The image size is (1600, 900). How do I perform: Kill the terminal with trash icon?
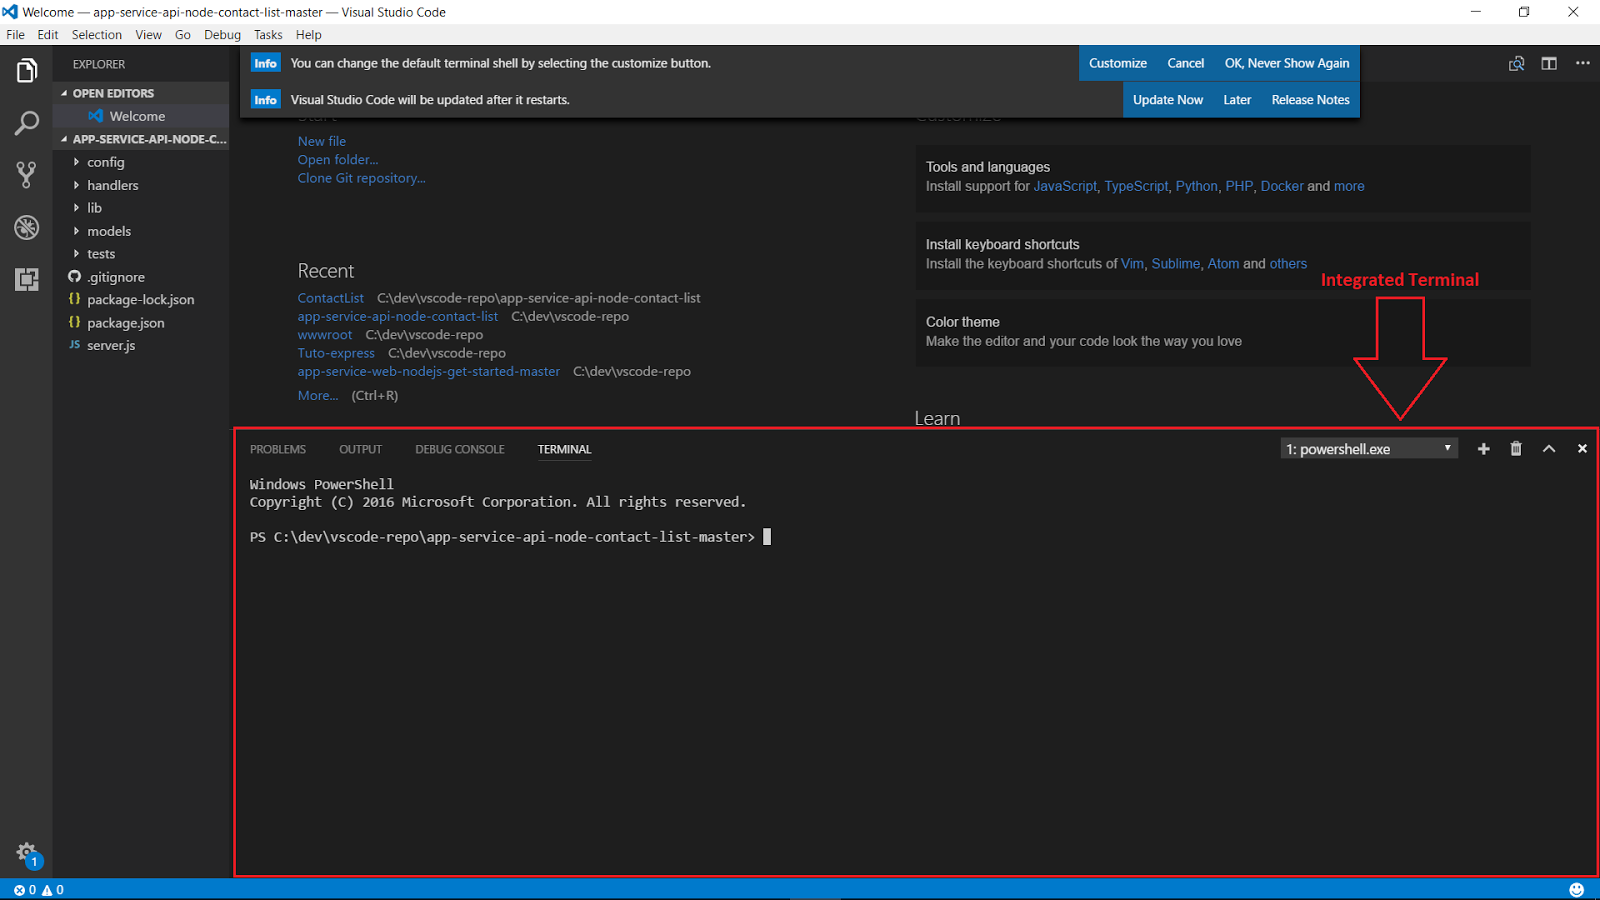tap(1516, 449)
